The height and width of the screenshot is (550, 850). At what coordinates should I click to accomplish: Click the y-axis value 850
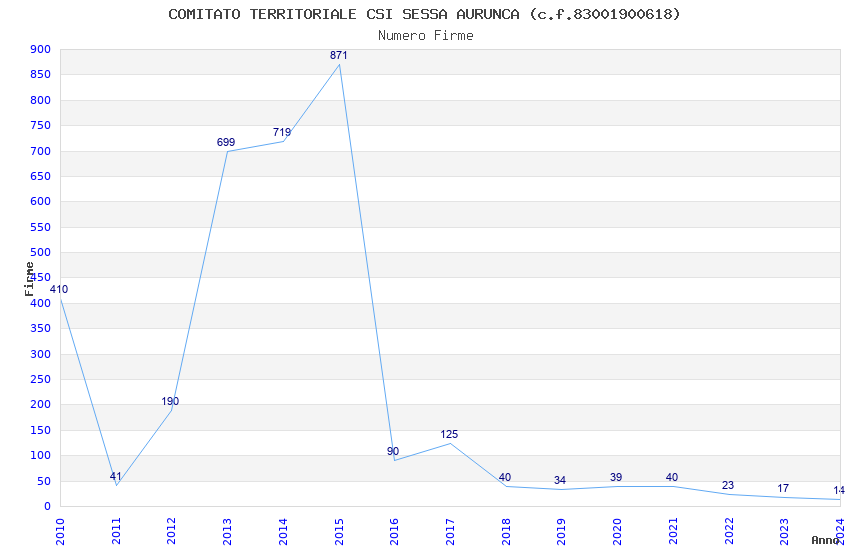(x=41, y=75)
